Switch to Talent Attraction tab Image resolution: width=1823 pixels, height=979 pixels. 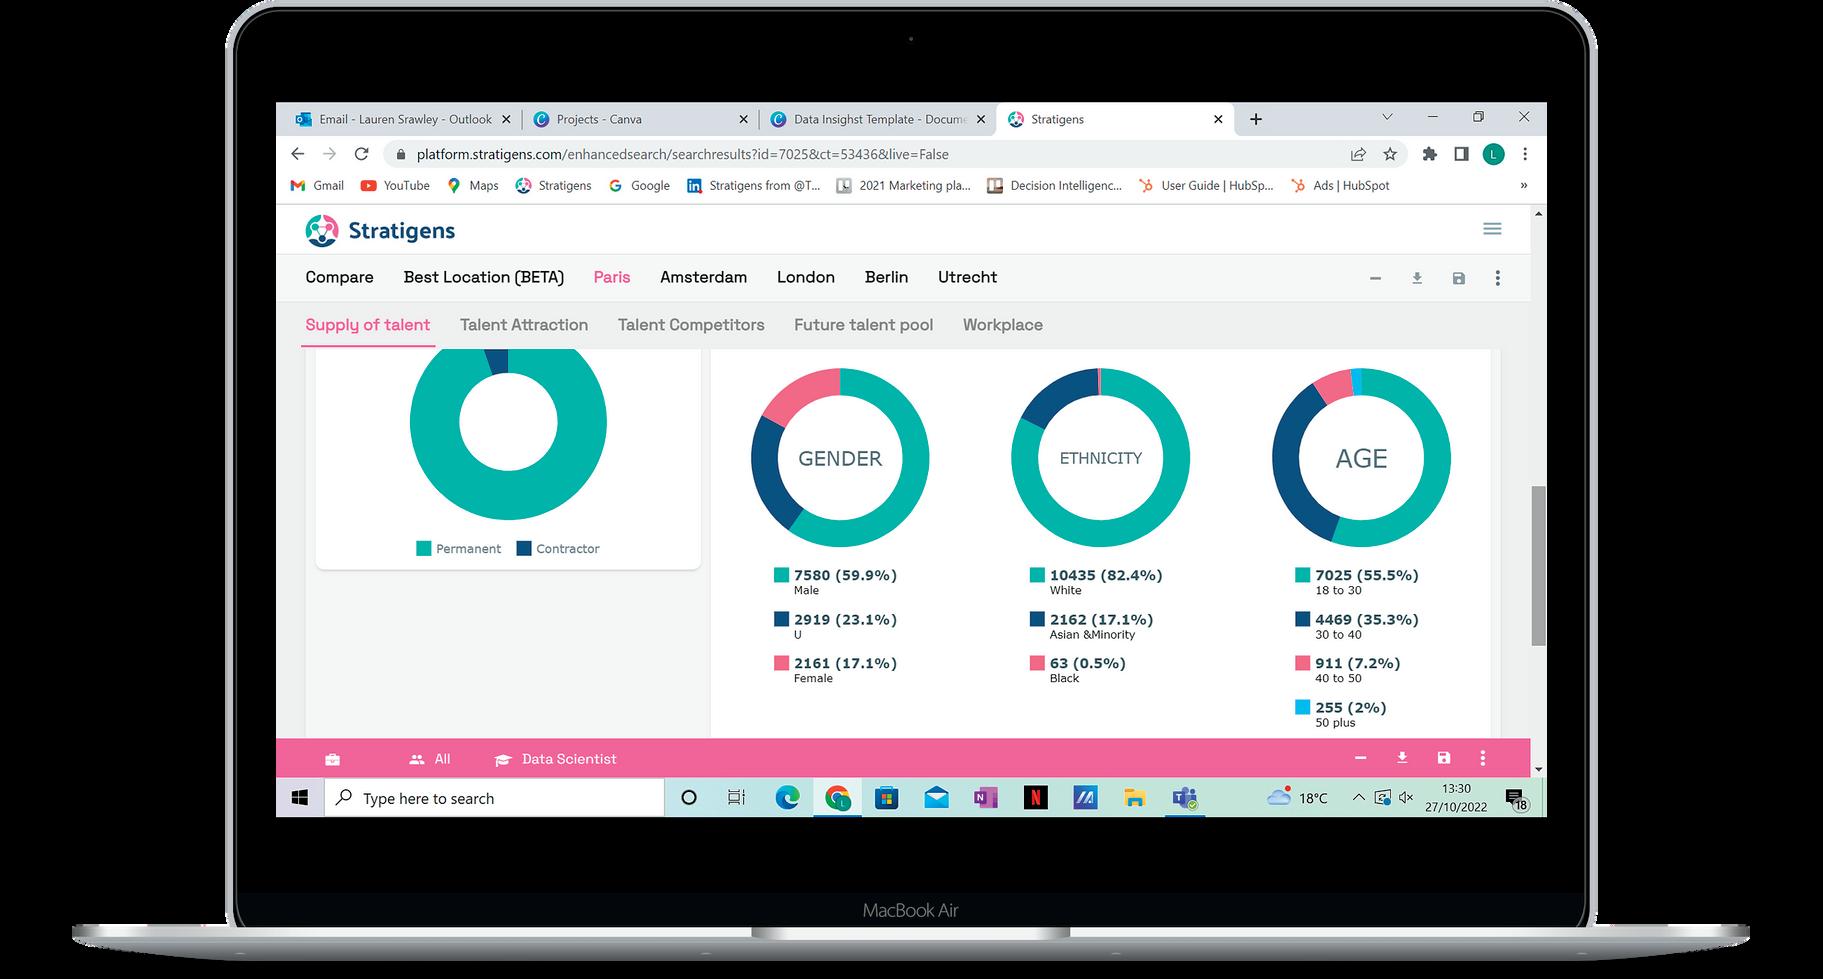pyautogui.click(x=524, y=325)
